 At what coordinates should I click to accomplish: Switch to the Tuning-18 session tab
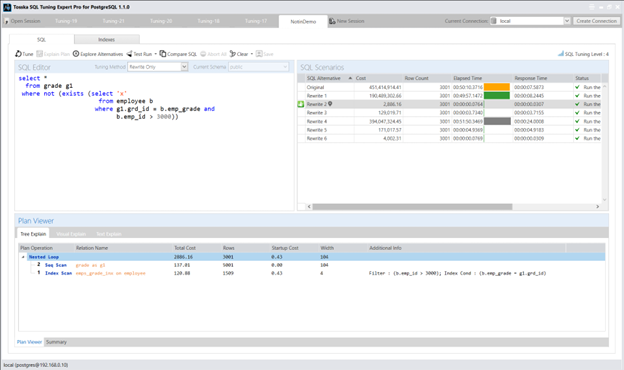pyautogui.click(x=208, y=21)
